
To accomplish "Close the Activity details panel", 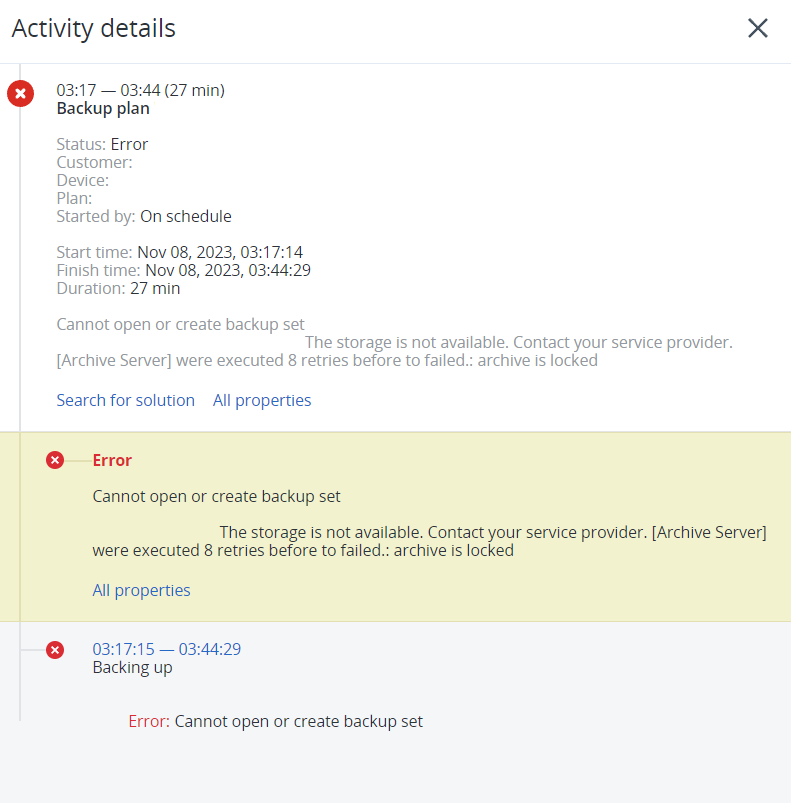I will point(757,28).
